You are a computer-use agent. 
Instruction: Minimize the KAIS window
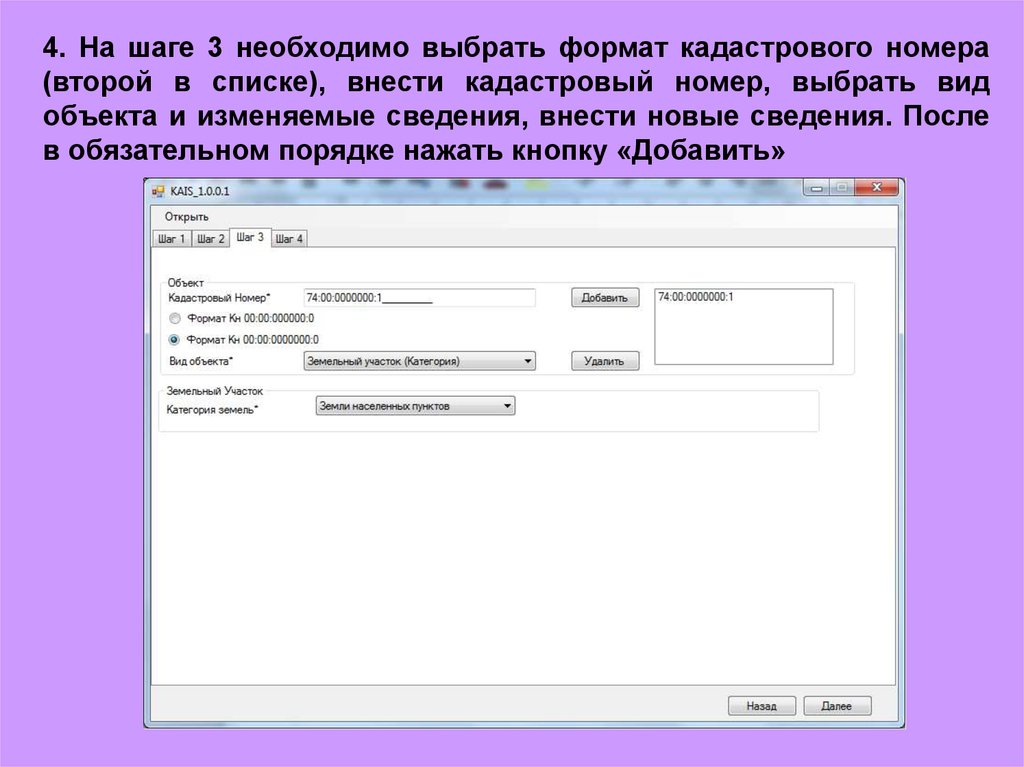pos(816,188)
